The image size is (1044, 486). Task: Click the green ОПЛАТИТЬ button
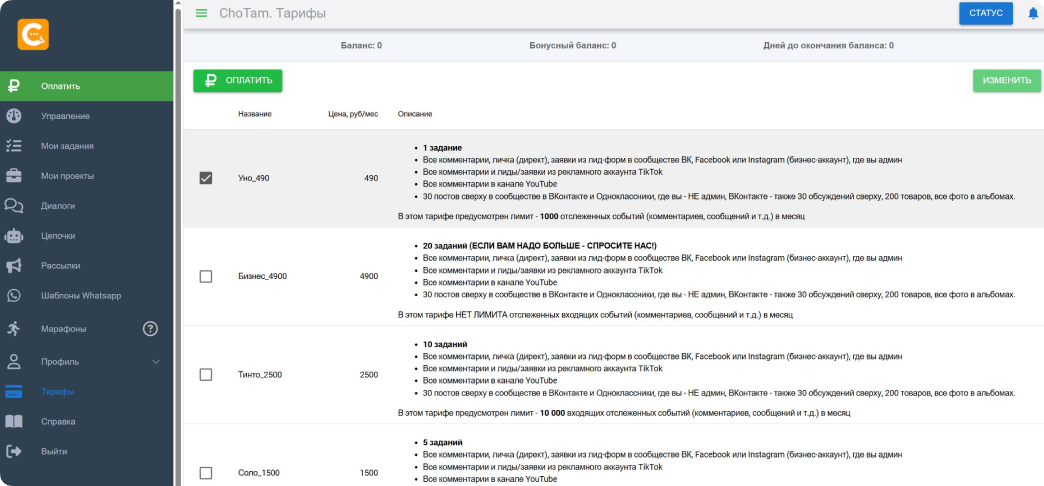[238, 81]
